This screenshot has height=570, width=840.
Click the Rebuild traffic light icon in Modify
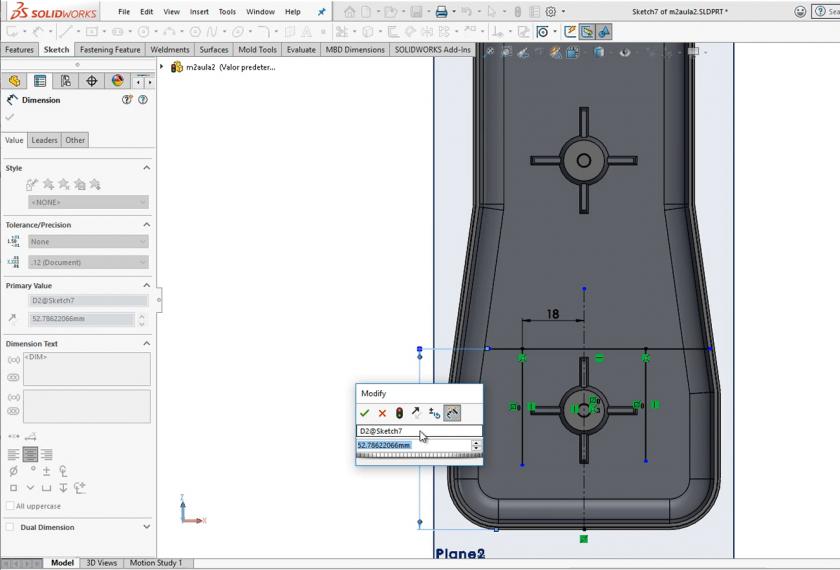[x=399, y=413]
